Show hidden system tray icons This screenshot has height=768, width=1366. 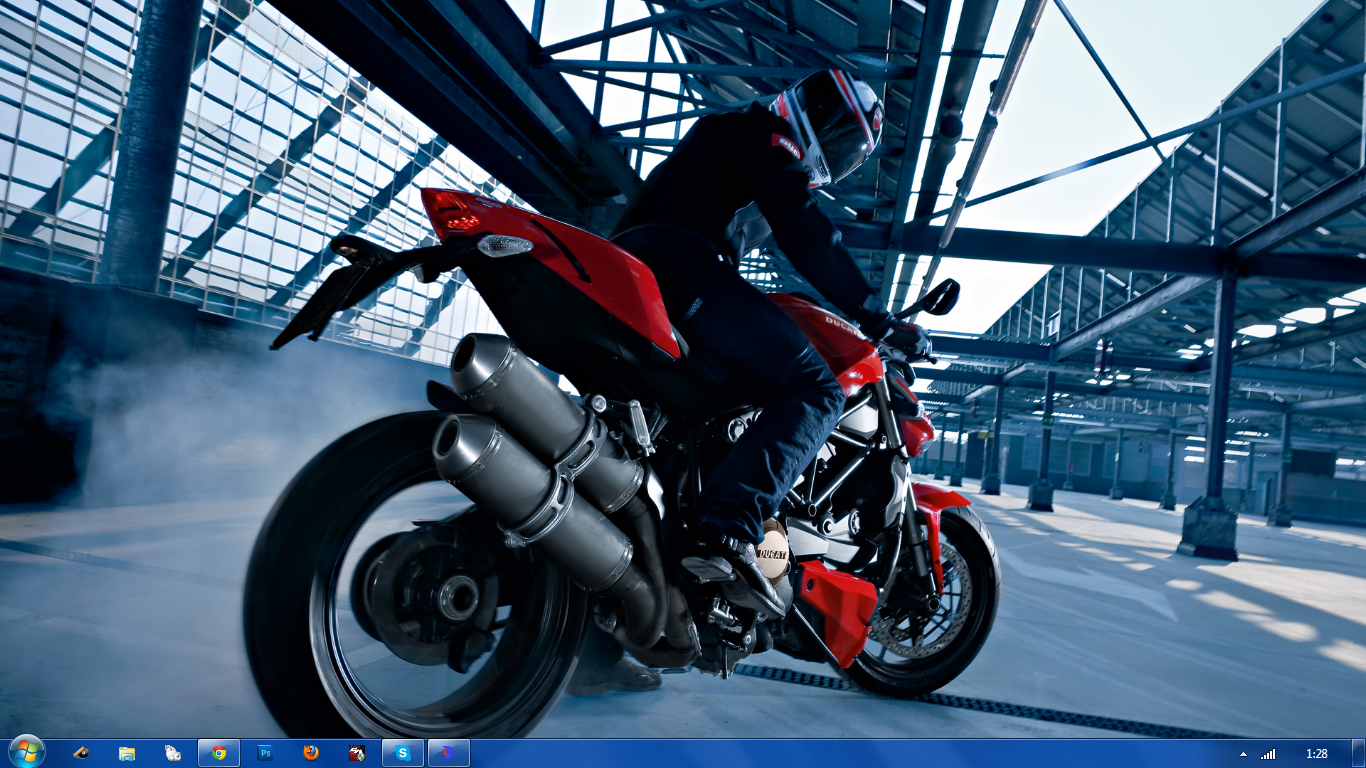click(x=1243, y=754)
